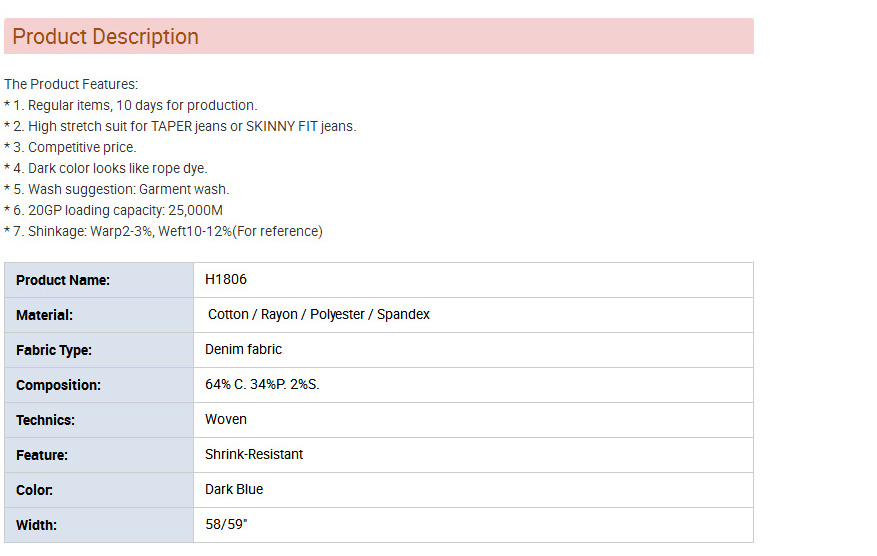Image resolution: width=877 pixels, height=556 pixels.
Task: Click the Product Description heading
Action: [105, 37]
